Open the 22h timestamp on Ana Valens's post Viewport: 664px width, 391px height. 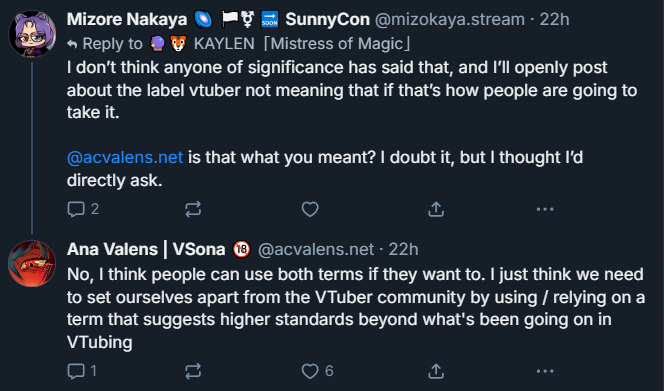coord(403,249)
